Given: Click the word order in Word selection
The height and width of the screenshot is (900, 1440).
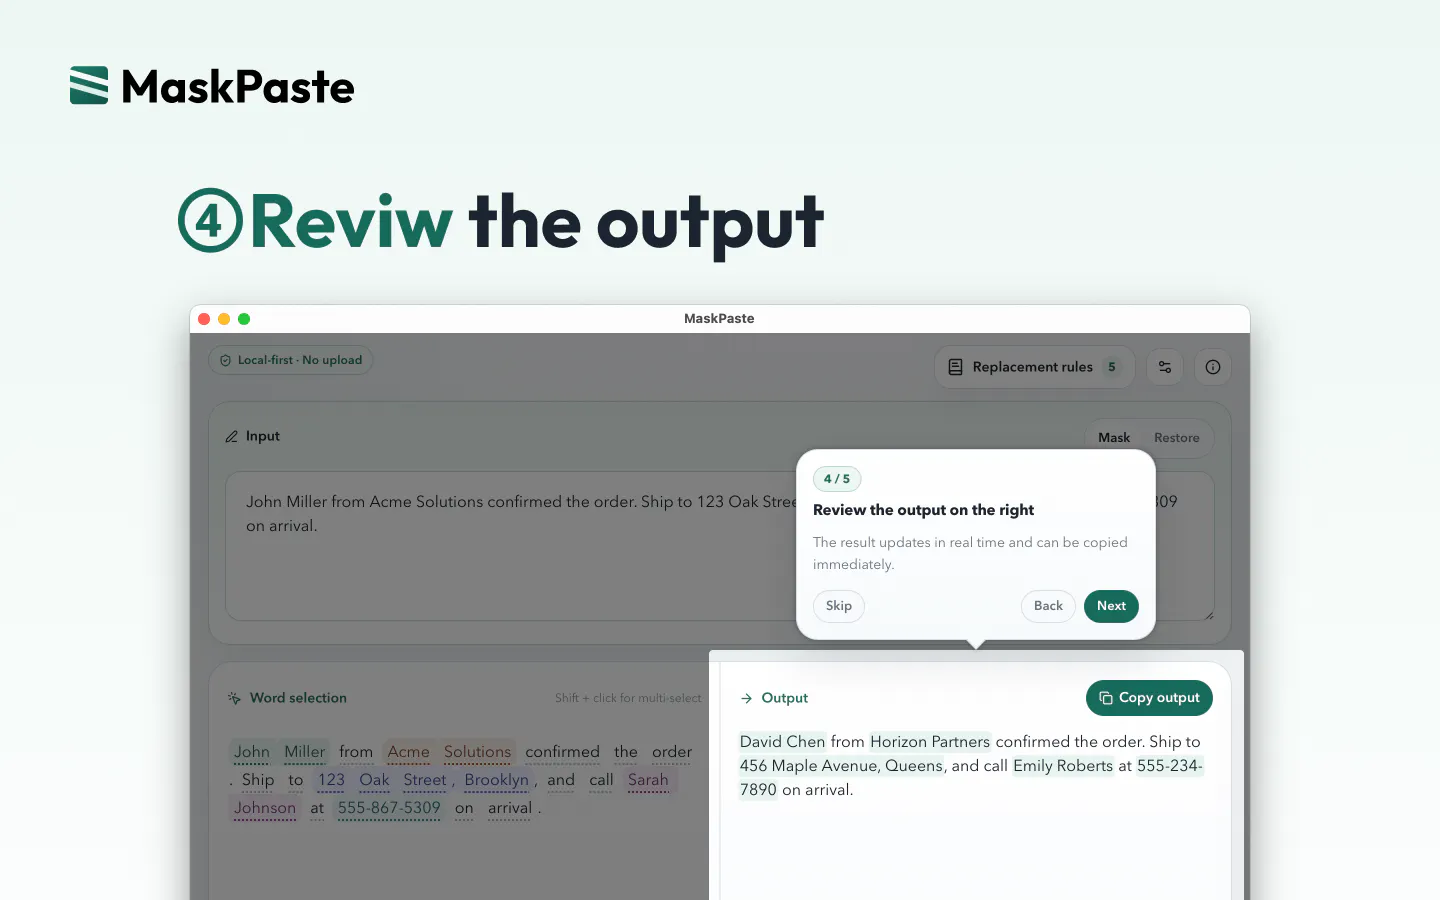Looking at the screenshot, I should tap(672, 752).
